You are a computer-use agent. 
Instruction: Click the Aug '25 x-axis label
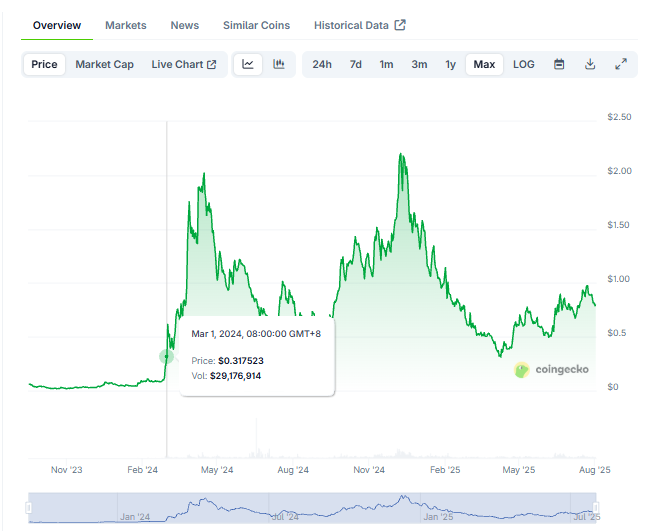pos(595,470)
